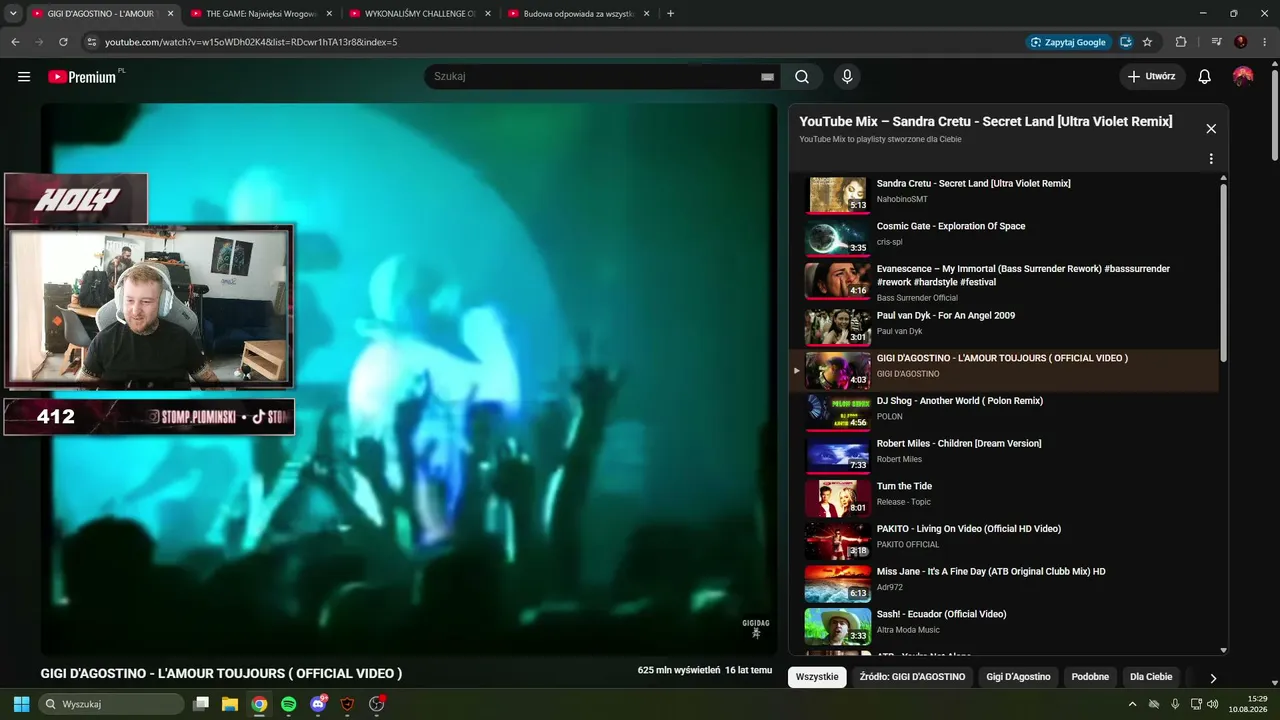Image resolution: width=1280 pixels, height=720 pixels.
Task: Show hidden system tray icons
Action: 1133,704
